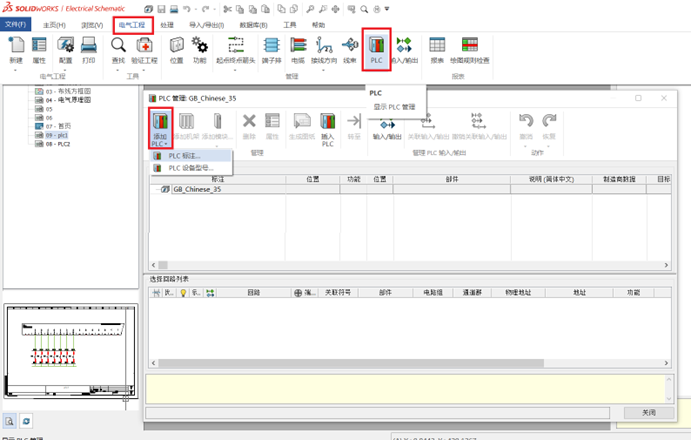The height and width of the screenshot is (440, 691).
Task: Open dropdown arrow under 接线方向
Action: click(323, 70)
